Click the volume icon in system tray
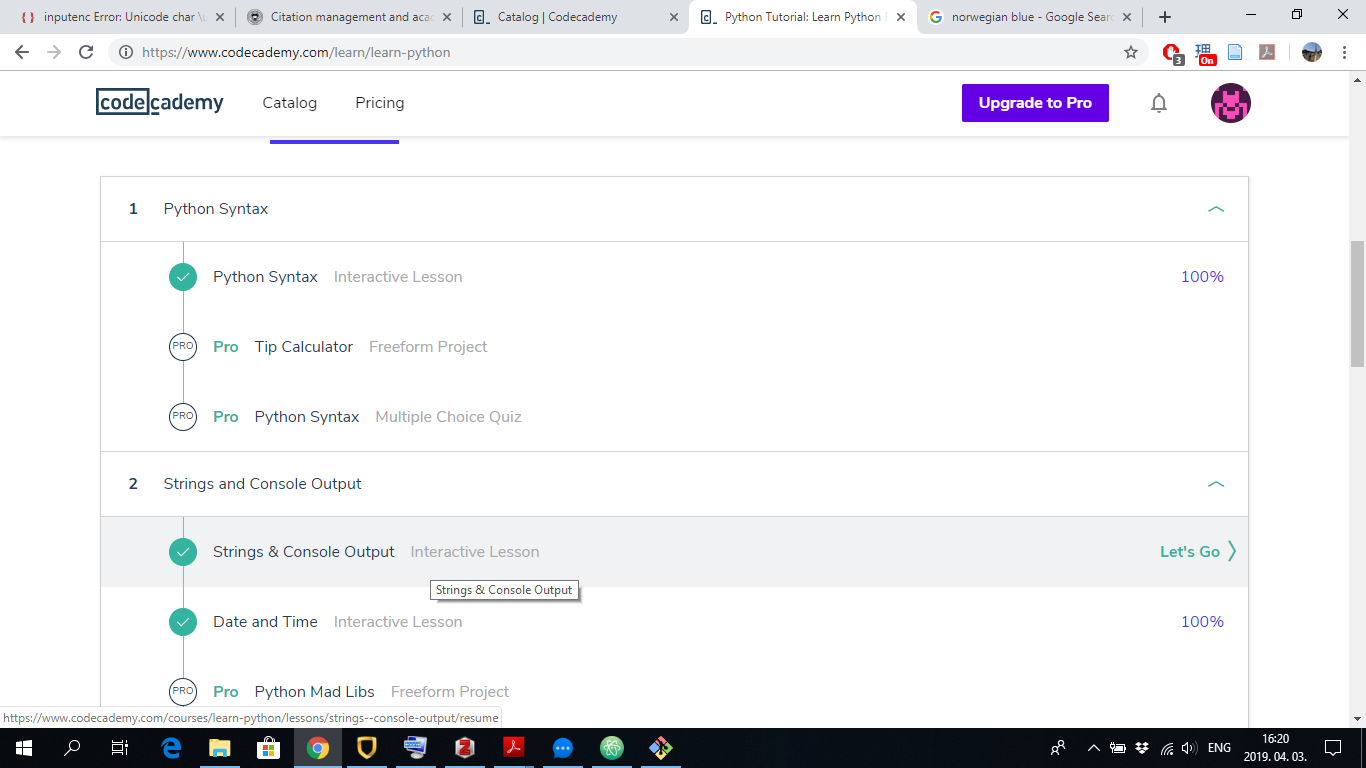This screenshot has width=1366, height=768. (1189, 748)
